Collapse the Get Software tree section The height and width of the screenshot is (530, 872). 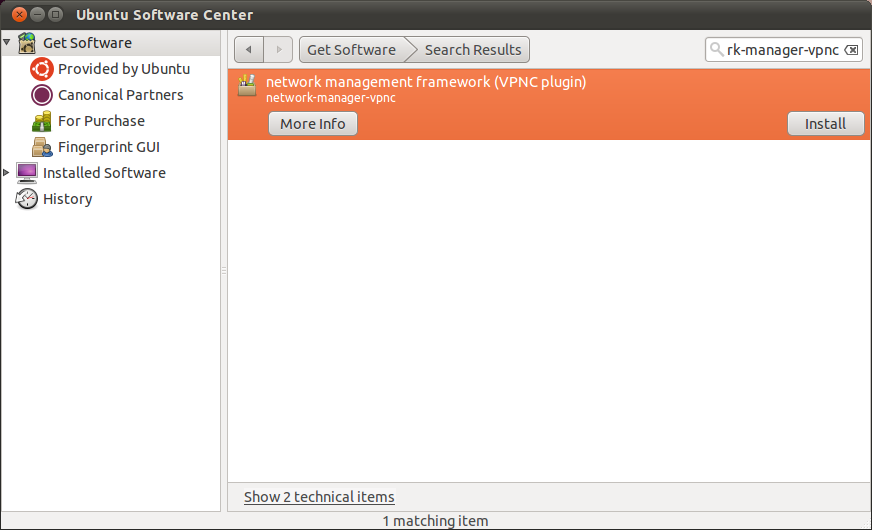tap(8, 43)
